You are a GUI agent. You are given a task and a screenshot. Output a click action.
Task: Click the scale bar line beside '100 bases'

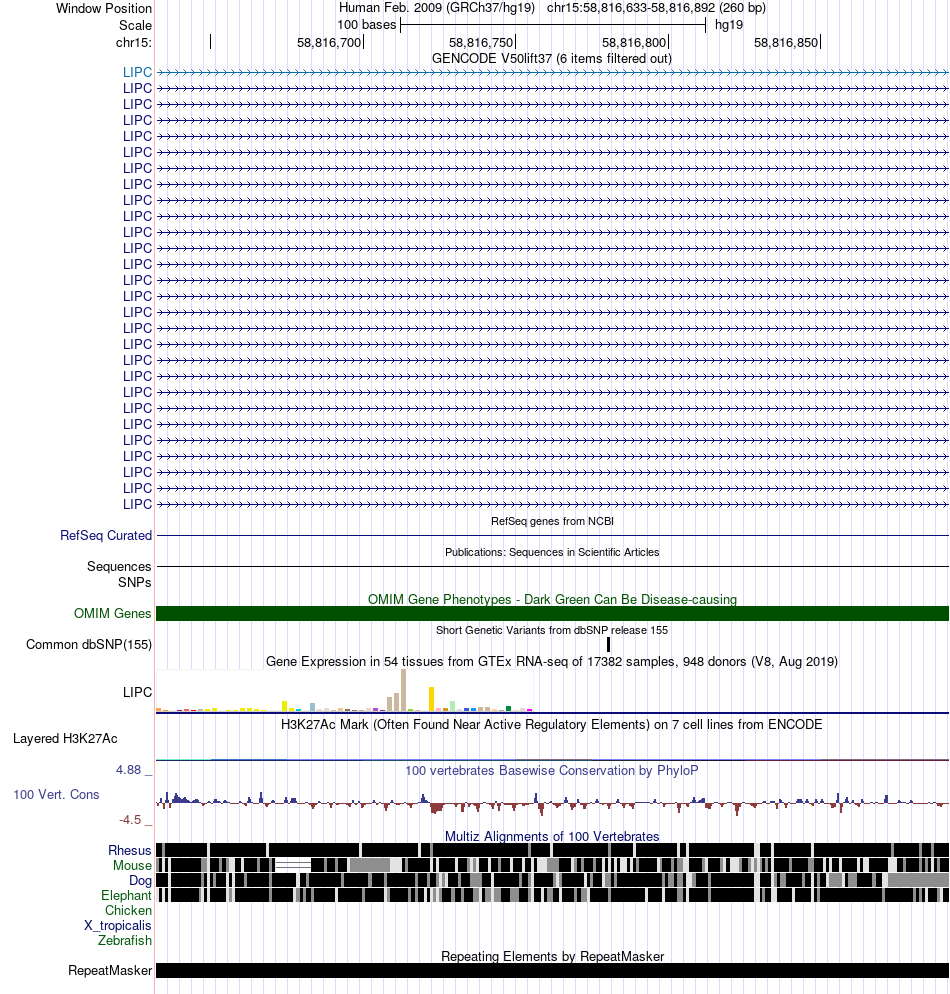click(x=553, y=25)
